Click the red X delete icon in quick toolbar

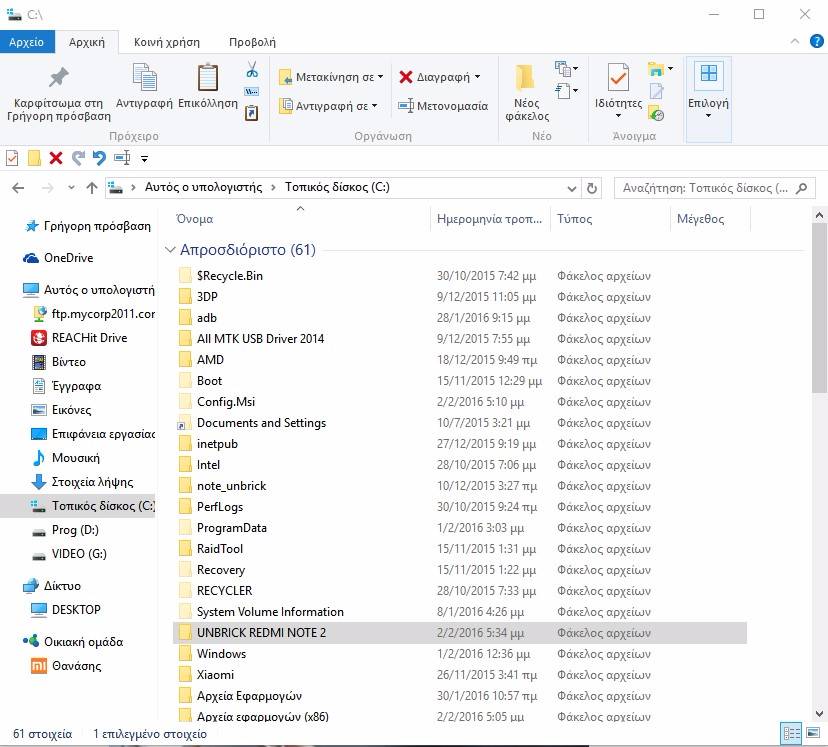56,158
